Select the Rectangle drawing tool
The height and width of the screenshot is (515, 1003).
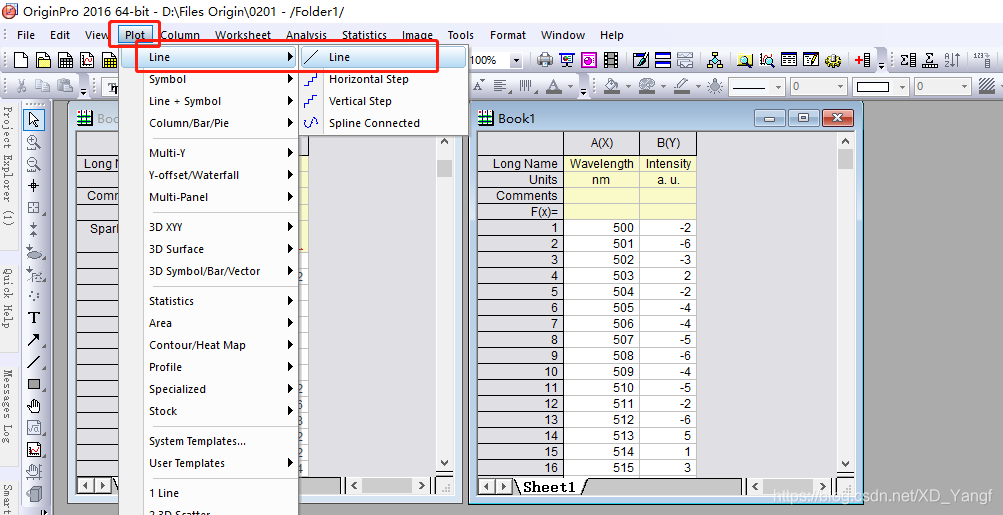tap(35, 384)
